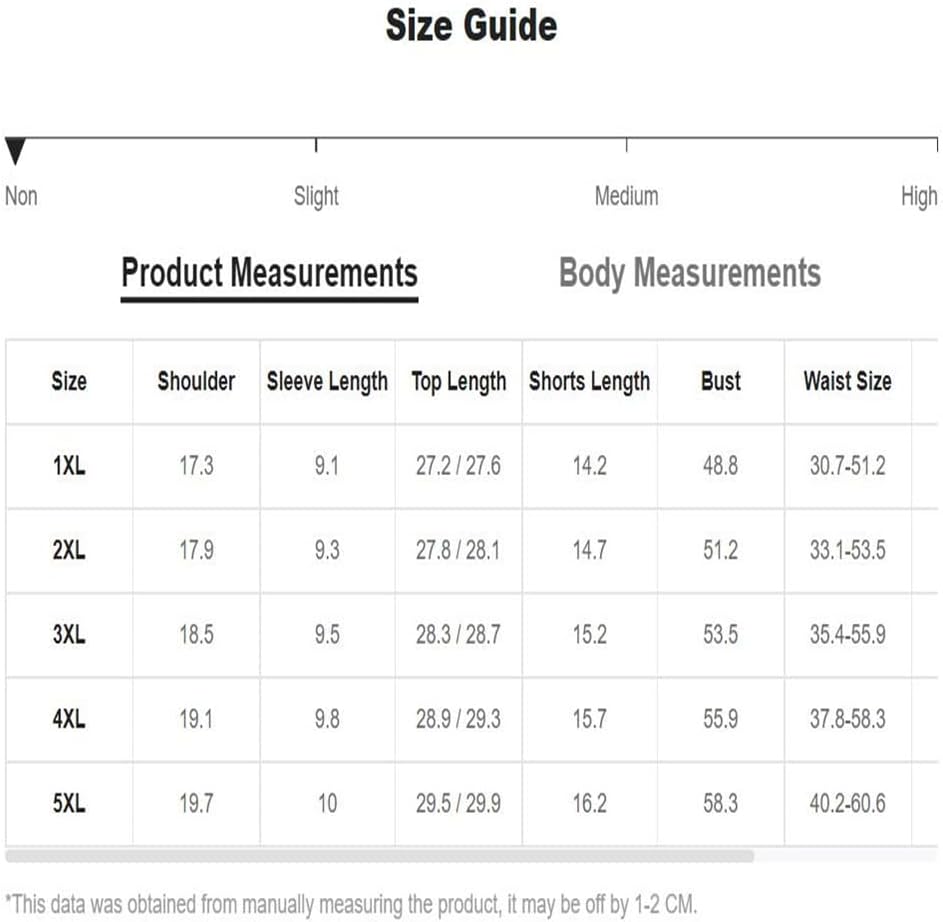Image resolution: width=943 pixels, height=922 pixels.
Task: Click the horizontal table scrollbar
Action: pos(379,855)
